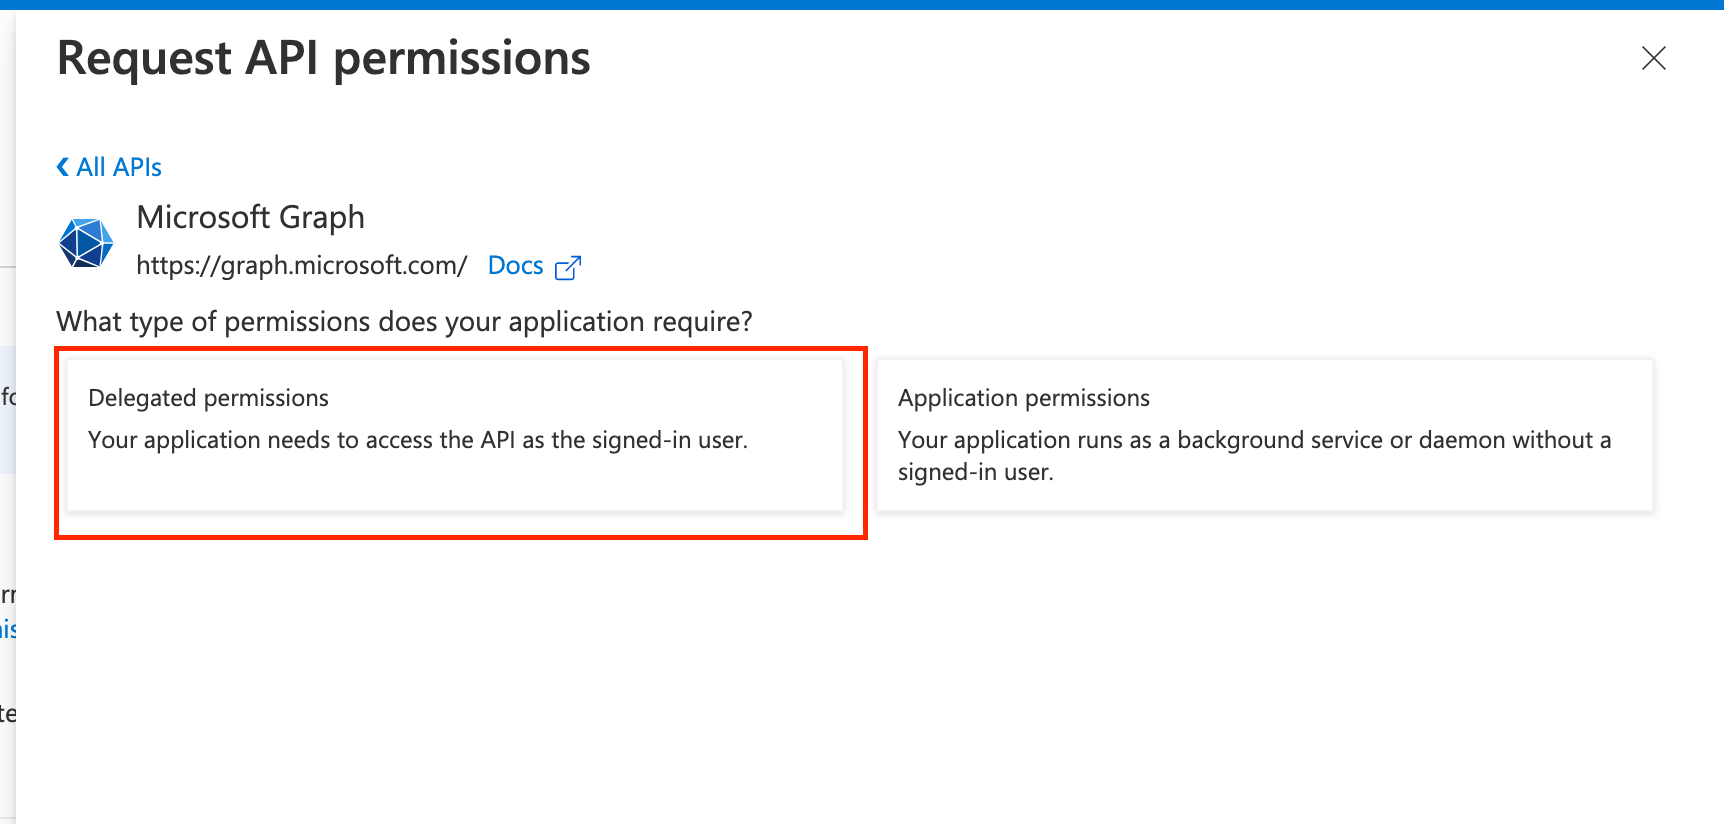
Task: Choose the signed-in user access description
Action: point(418,440)
